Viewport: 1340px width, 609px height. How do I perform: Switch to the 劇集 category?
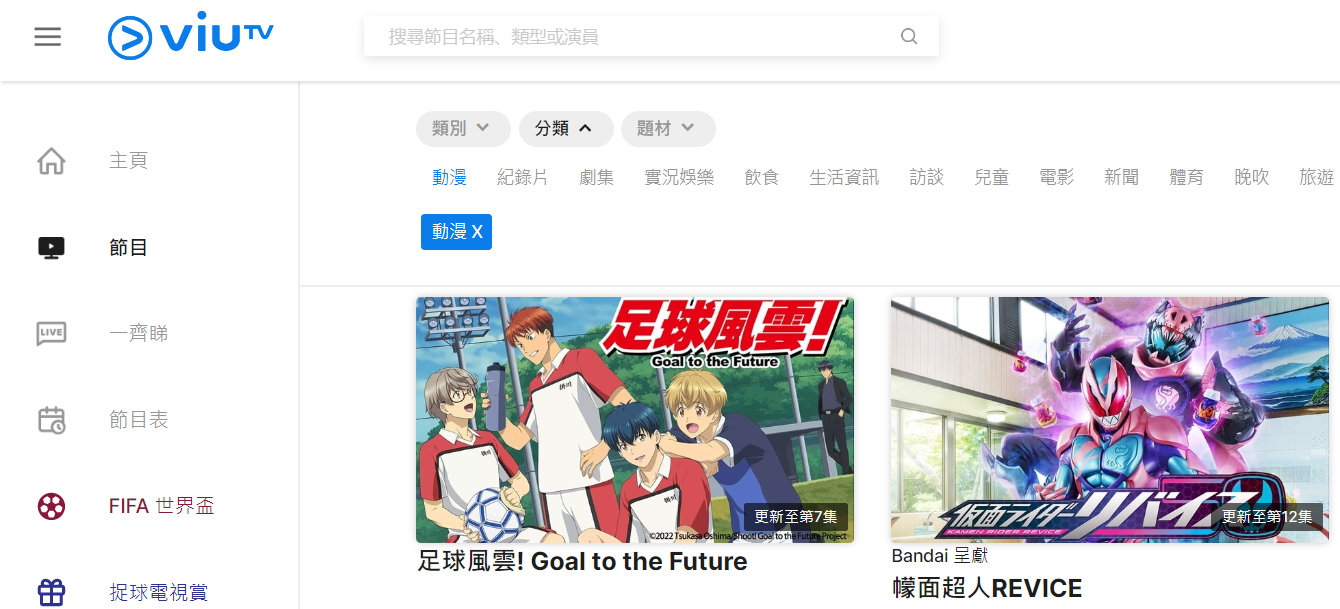(596, 177)
